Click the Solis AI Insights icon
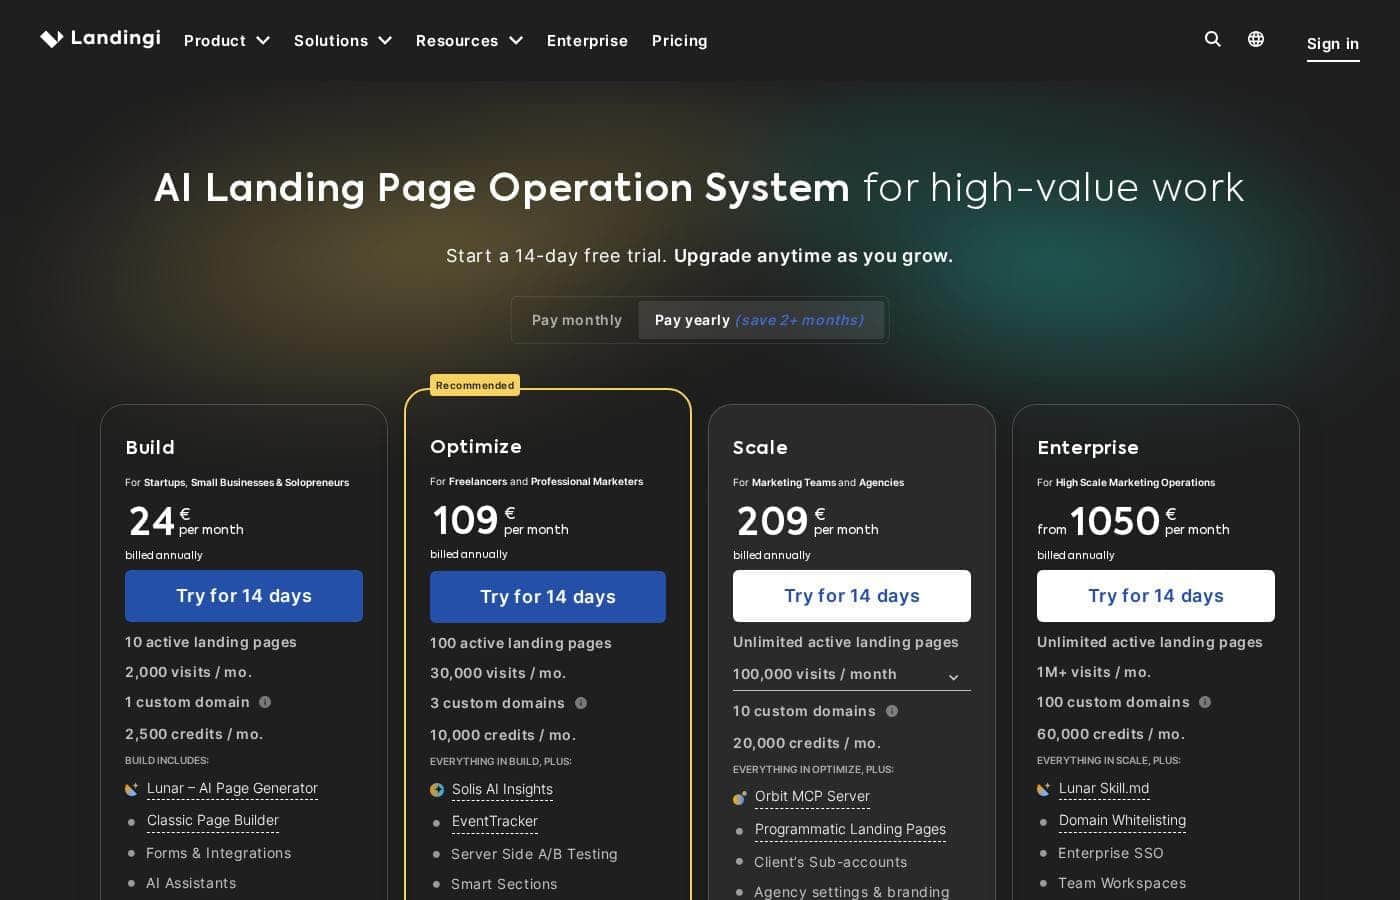Image resolution: width=1400 pixels, height=900 pixels. tap(437, 790)
